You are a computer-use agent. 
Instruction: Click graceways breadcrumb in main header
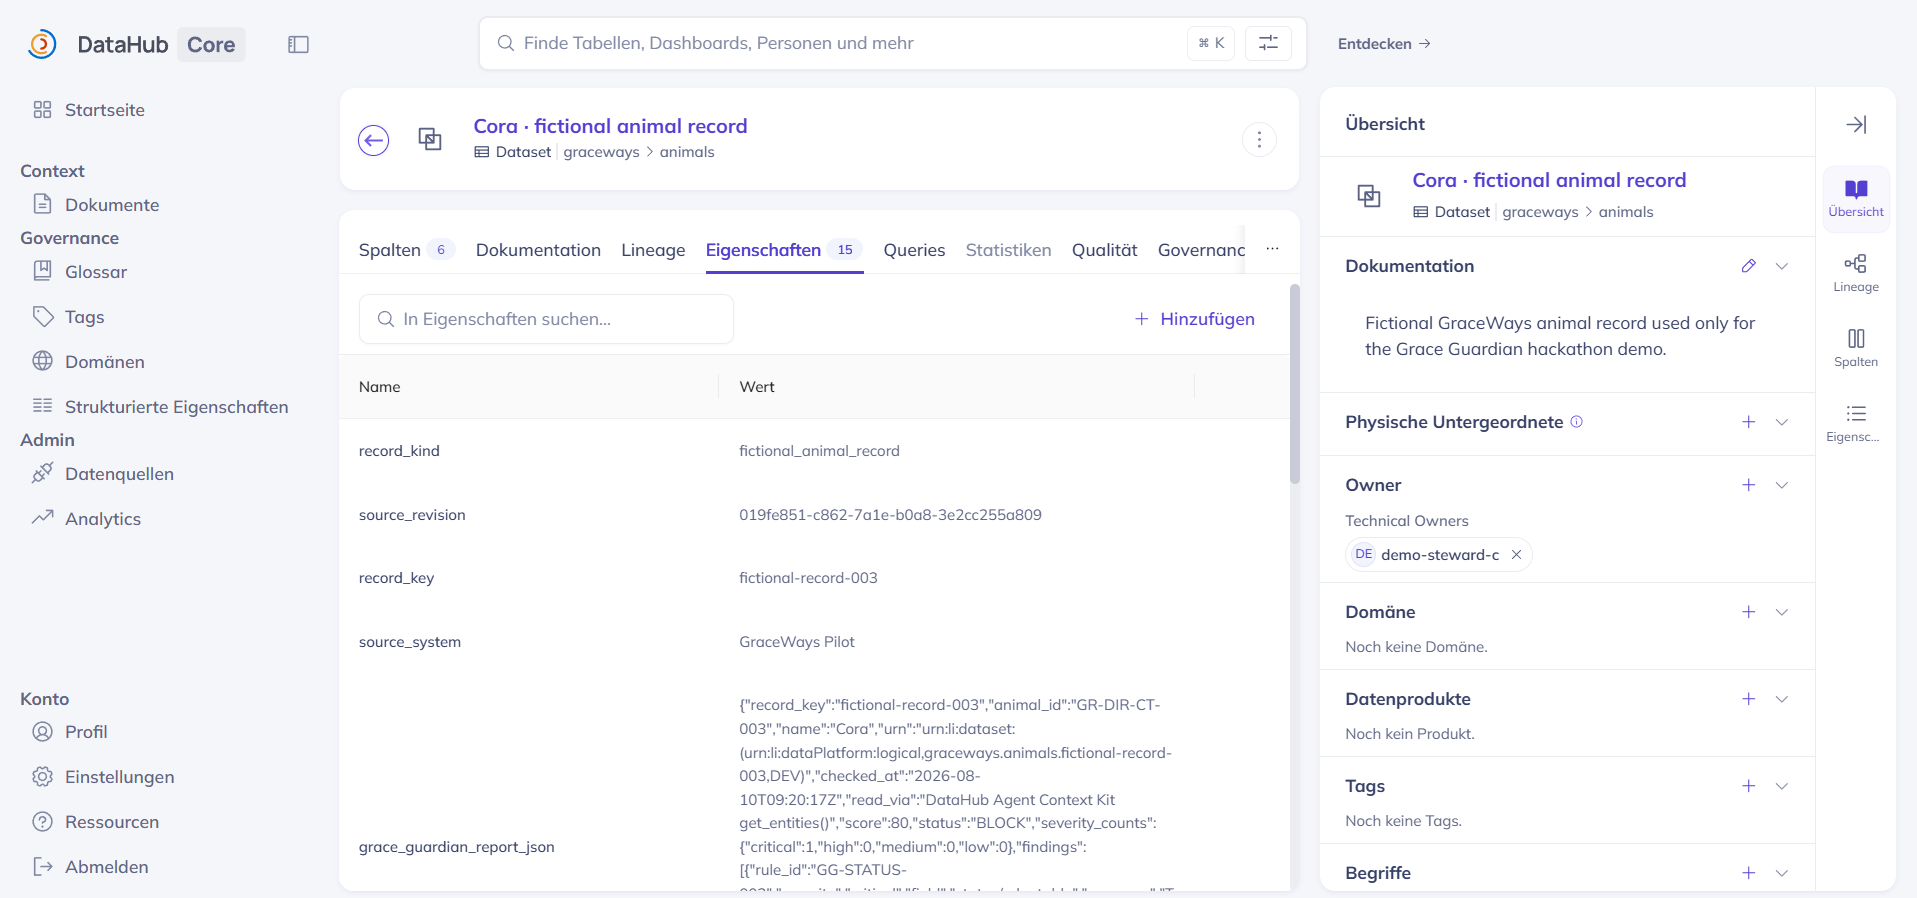pos(601,152)
